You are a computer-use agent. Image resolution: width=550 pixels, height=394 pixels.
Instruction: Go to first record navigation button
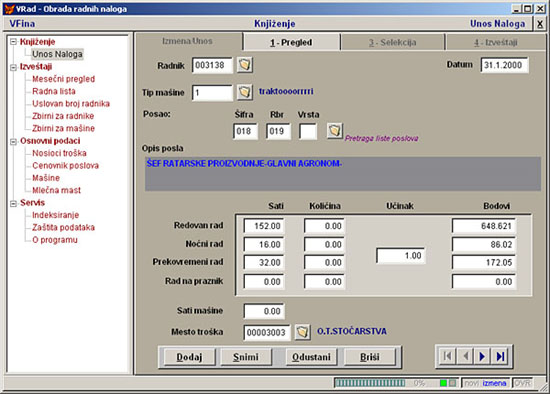point(447,356)
